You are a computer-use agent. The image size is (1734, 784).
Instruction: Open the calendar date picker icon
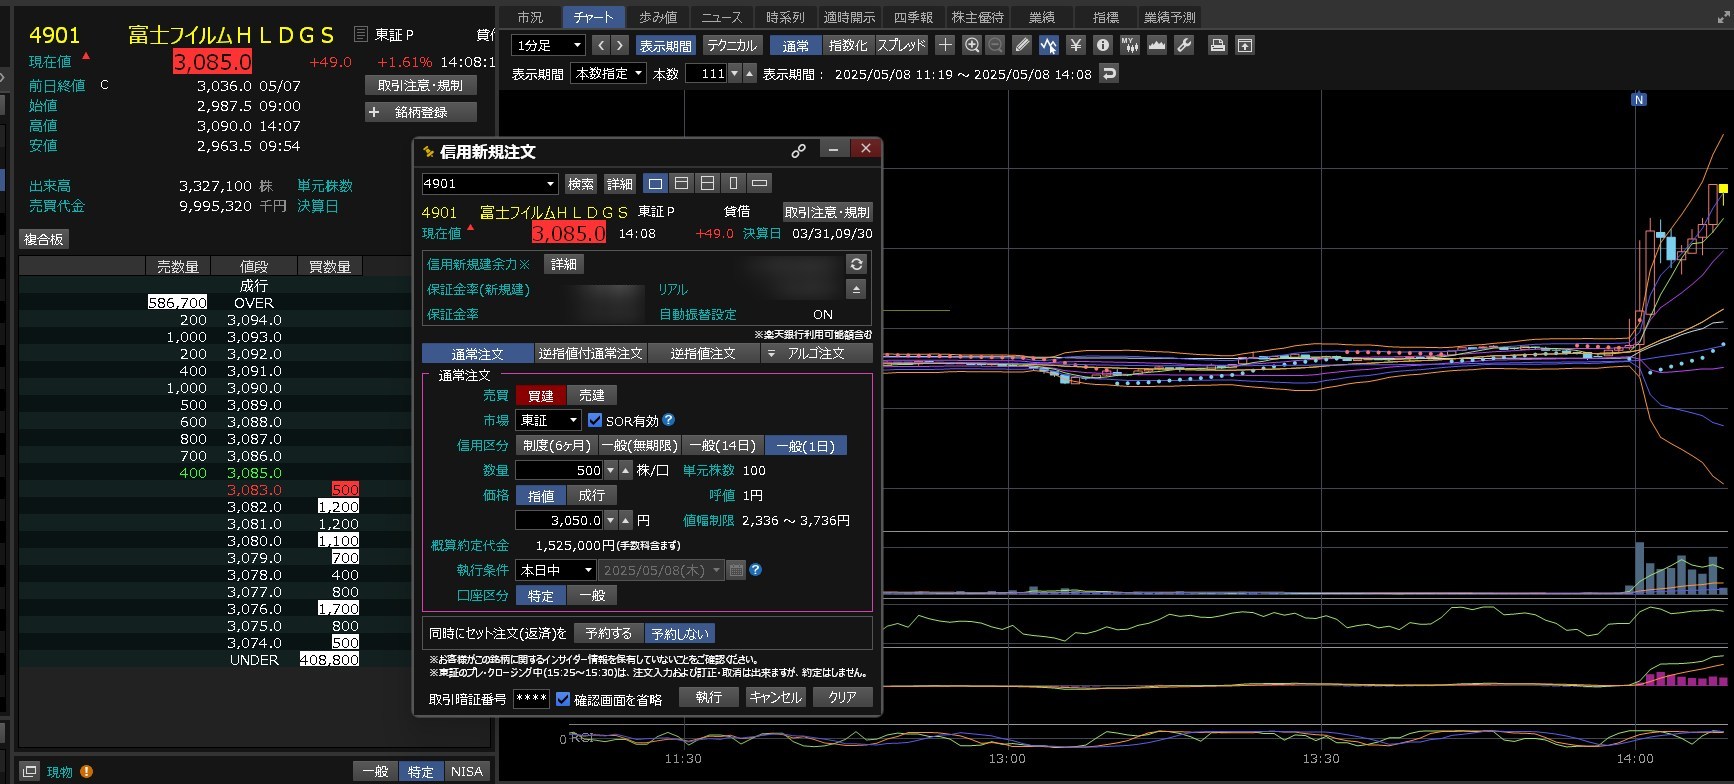tap(736, 570)
